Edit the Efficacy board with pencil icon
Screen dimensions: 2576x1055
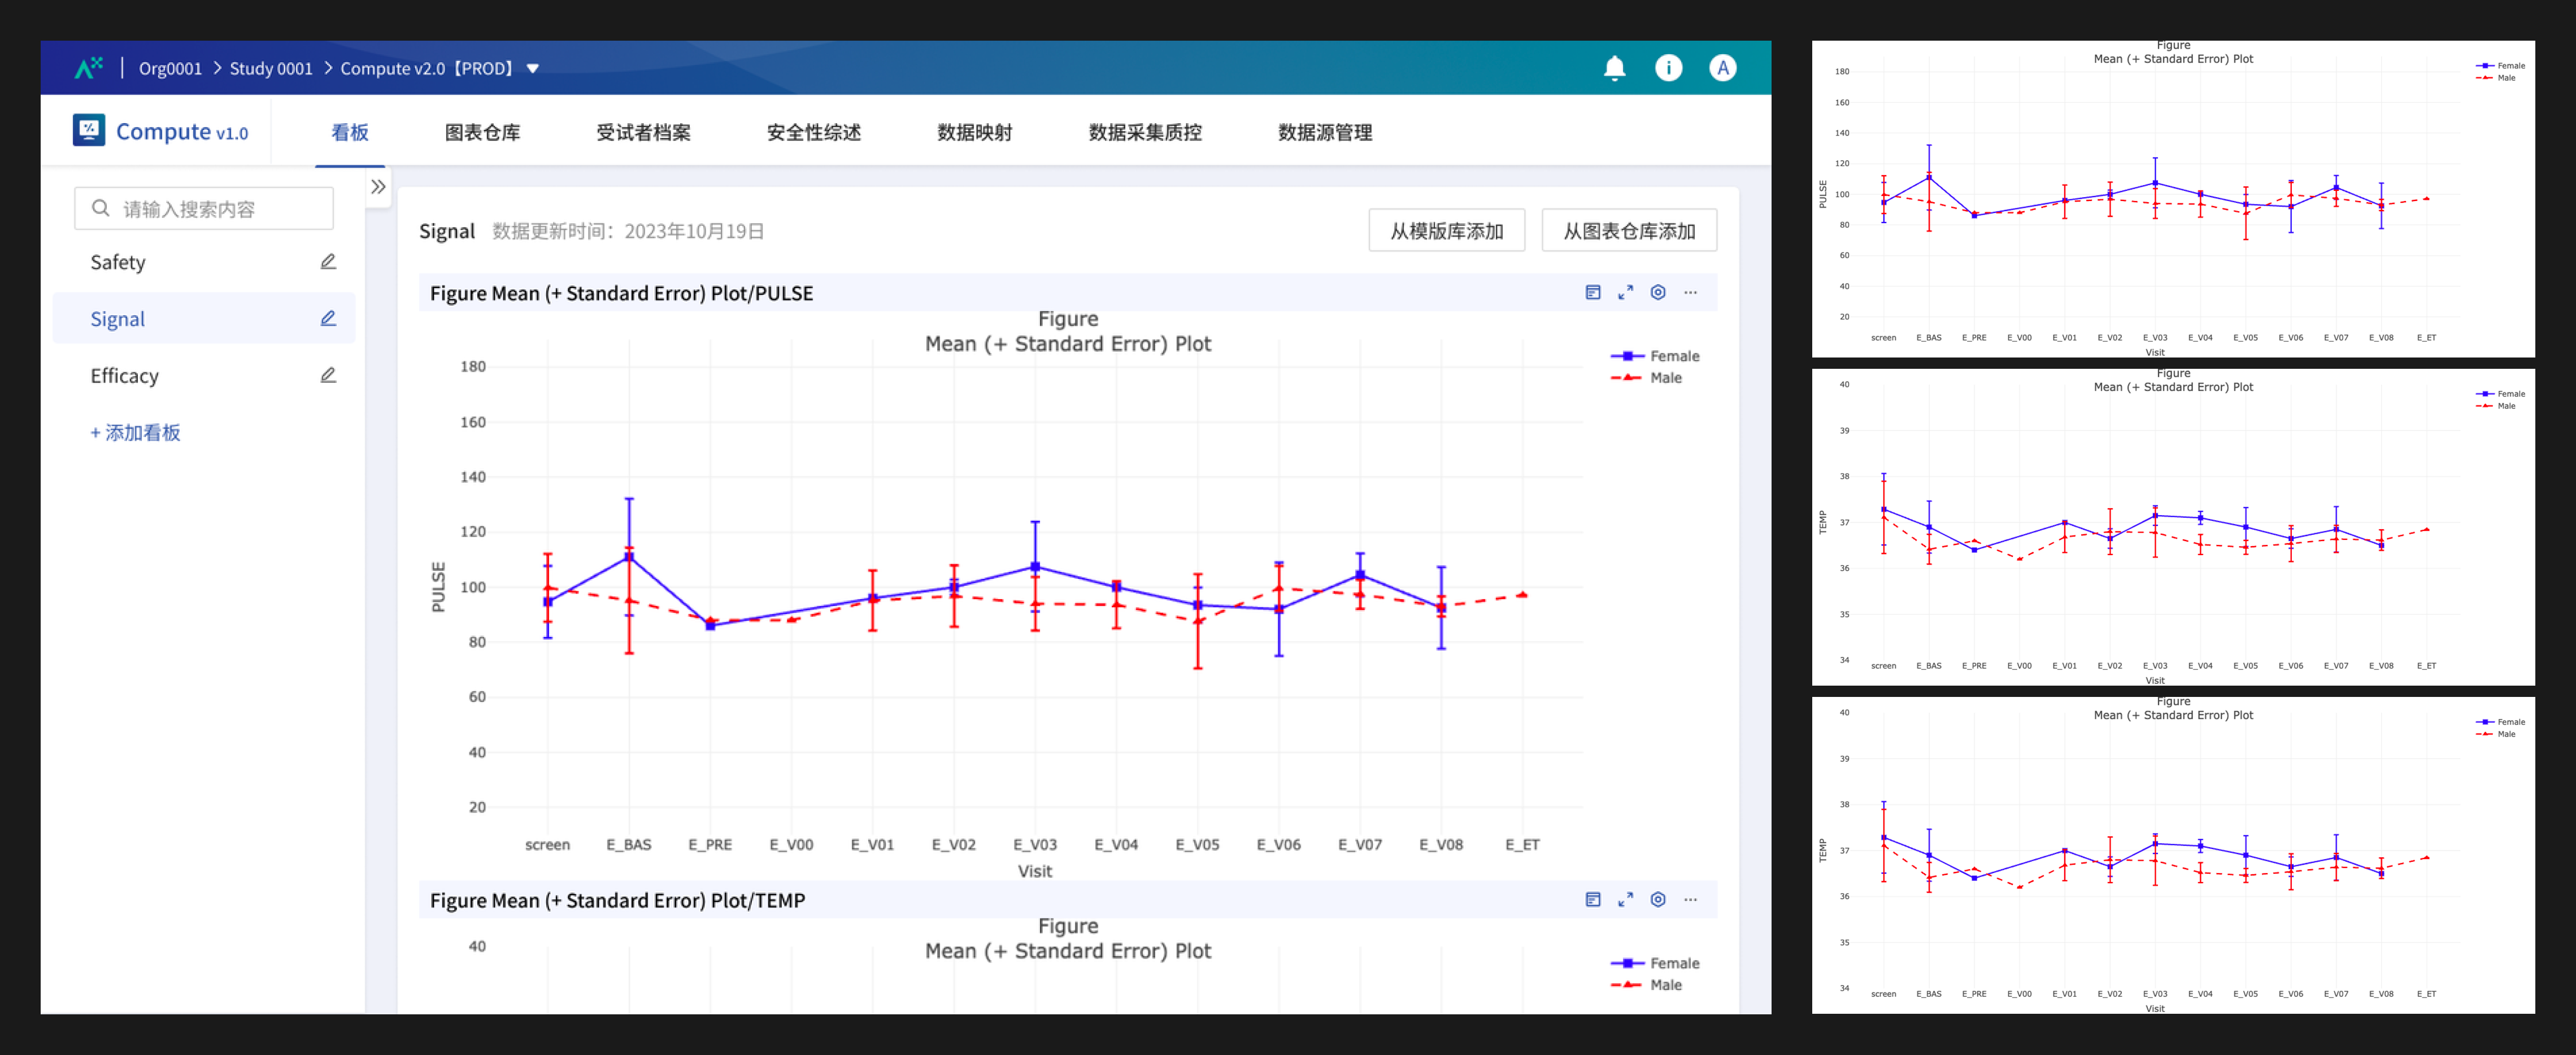[328, 376]
